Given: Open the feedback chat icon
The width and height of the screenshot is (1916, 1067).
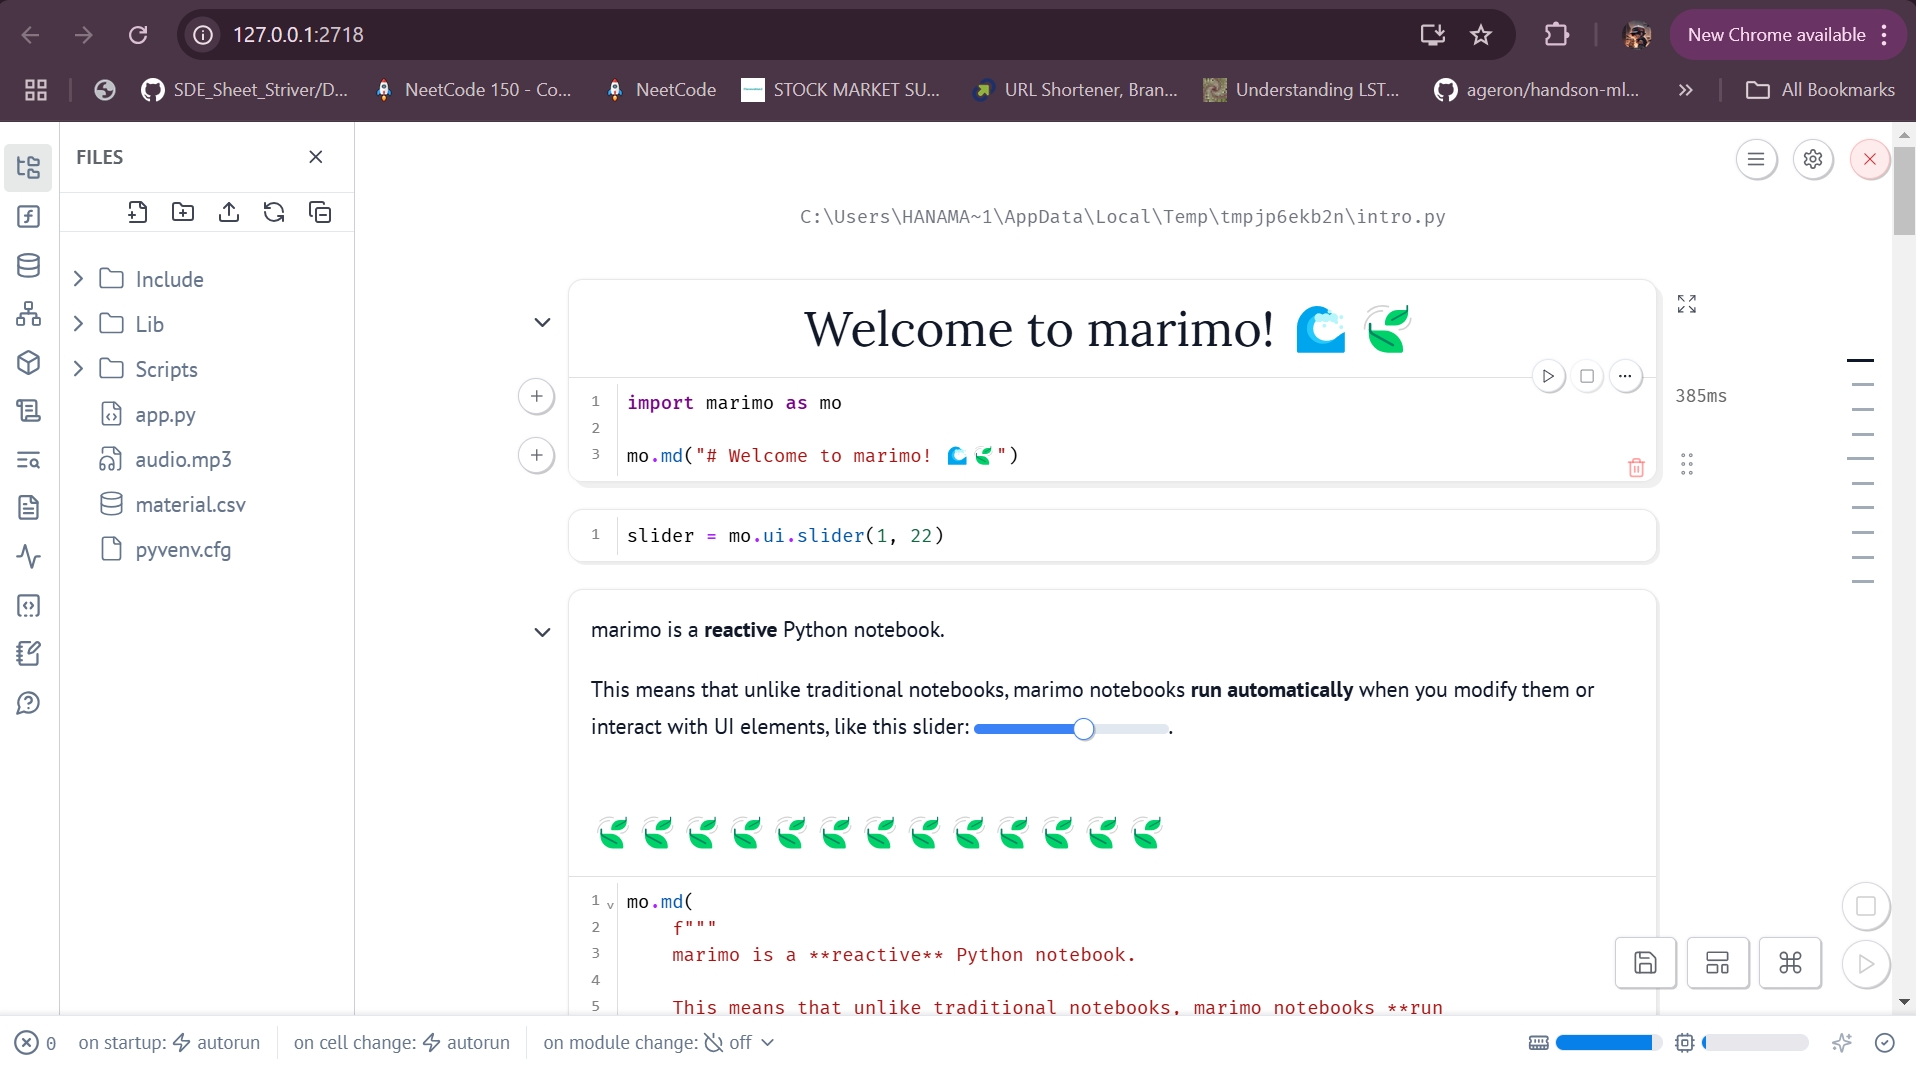Looking at the screenshot, I should pos(28,703).
